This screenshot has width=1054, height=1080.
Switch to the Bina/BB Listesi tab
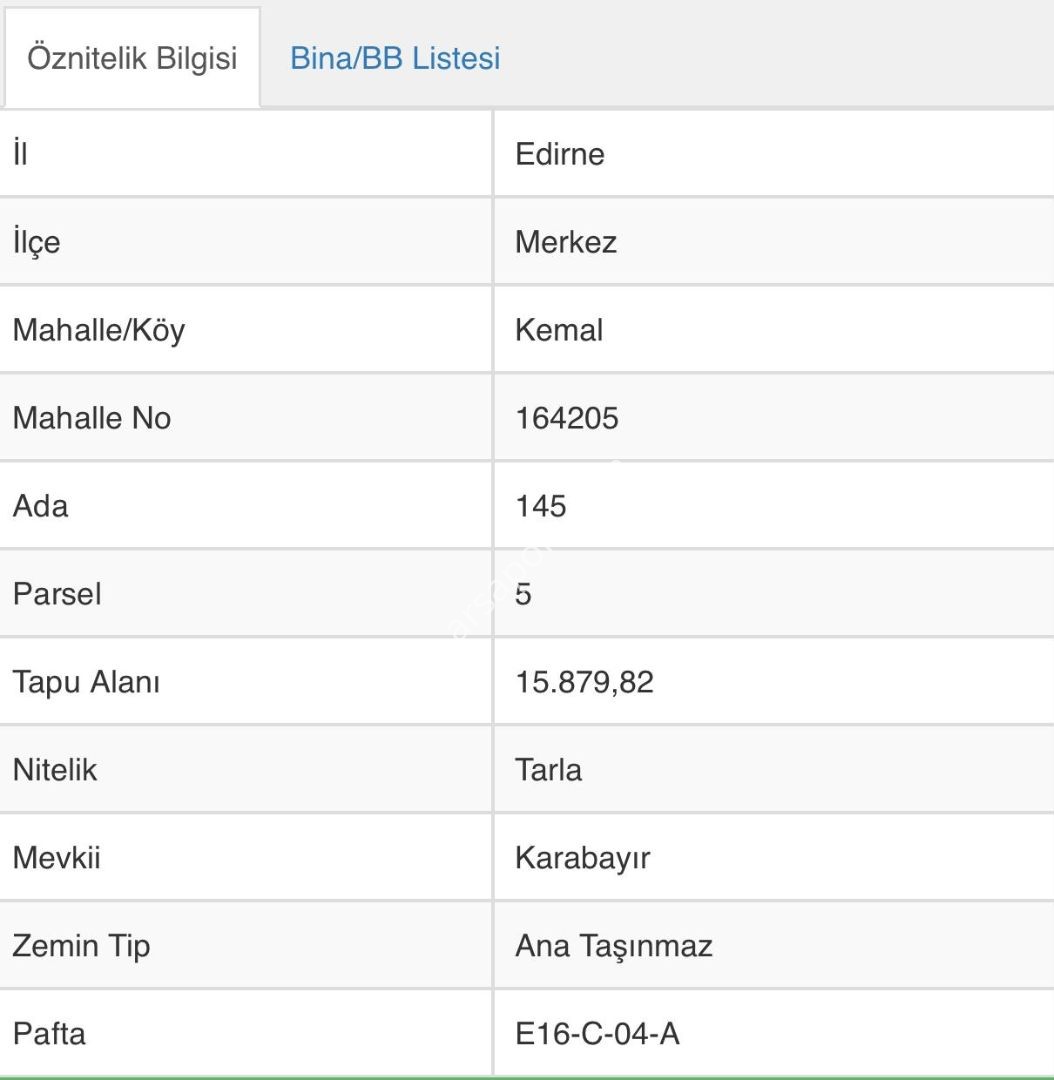click(395, 58)
